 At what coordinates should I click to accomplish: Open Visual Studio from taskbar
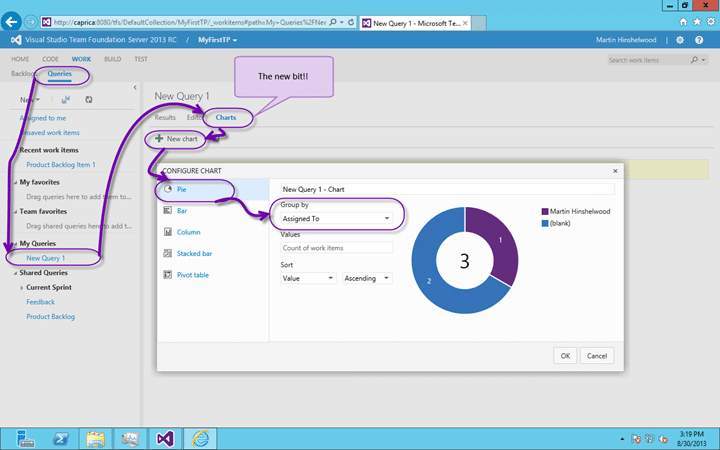tap(165, 439)
